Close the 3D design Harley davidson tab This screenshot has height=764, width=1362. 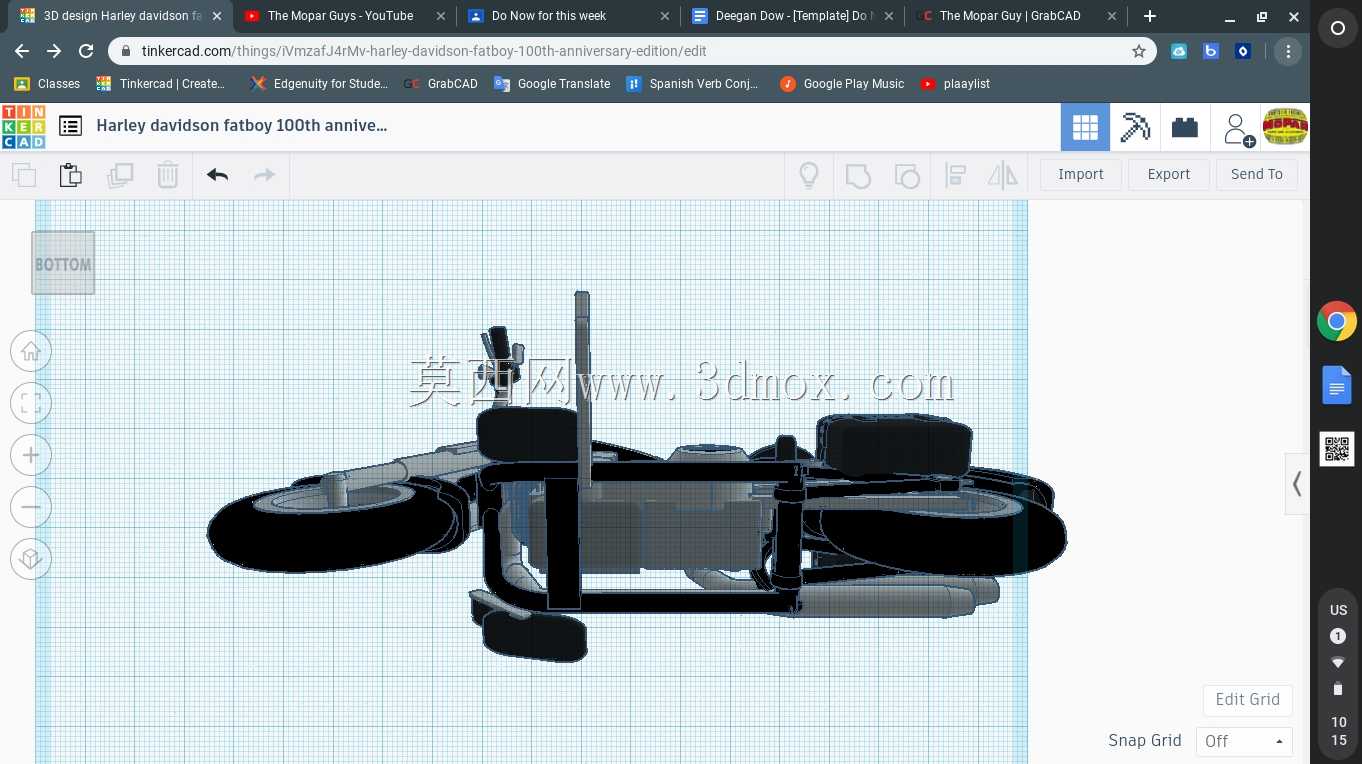pyautogui.click(x=217, y=16)
